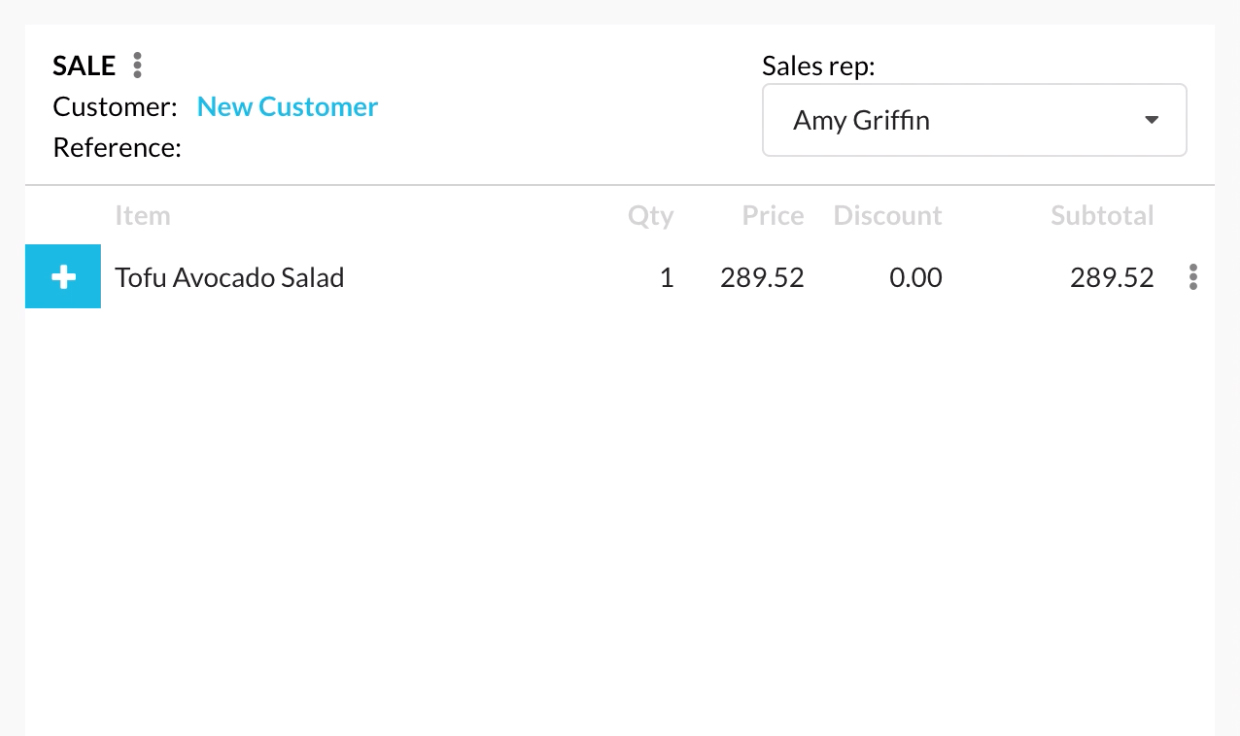1240x736 pixels.
Task: Click the New Customer link
Action: click(287, 107)
